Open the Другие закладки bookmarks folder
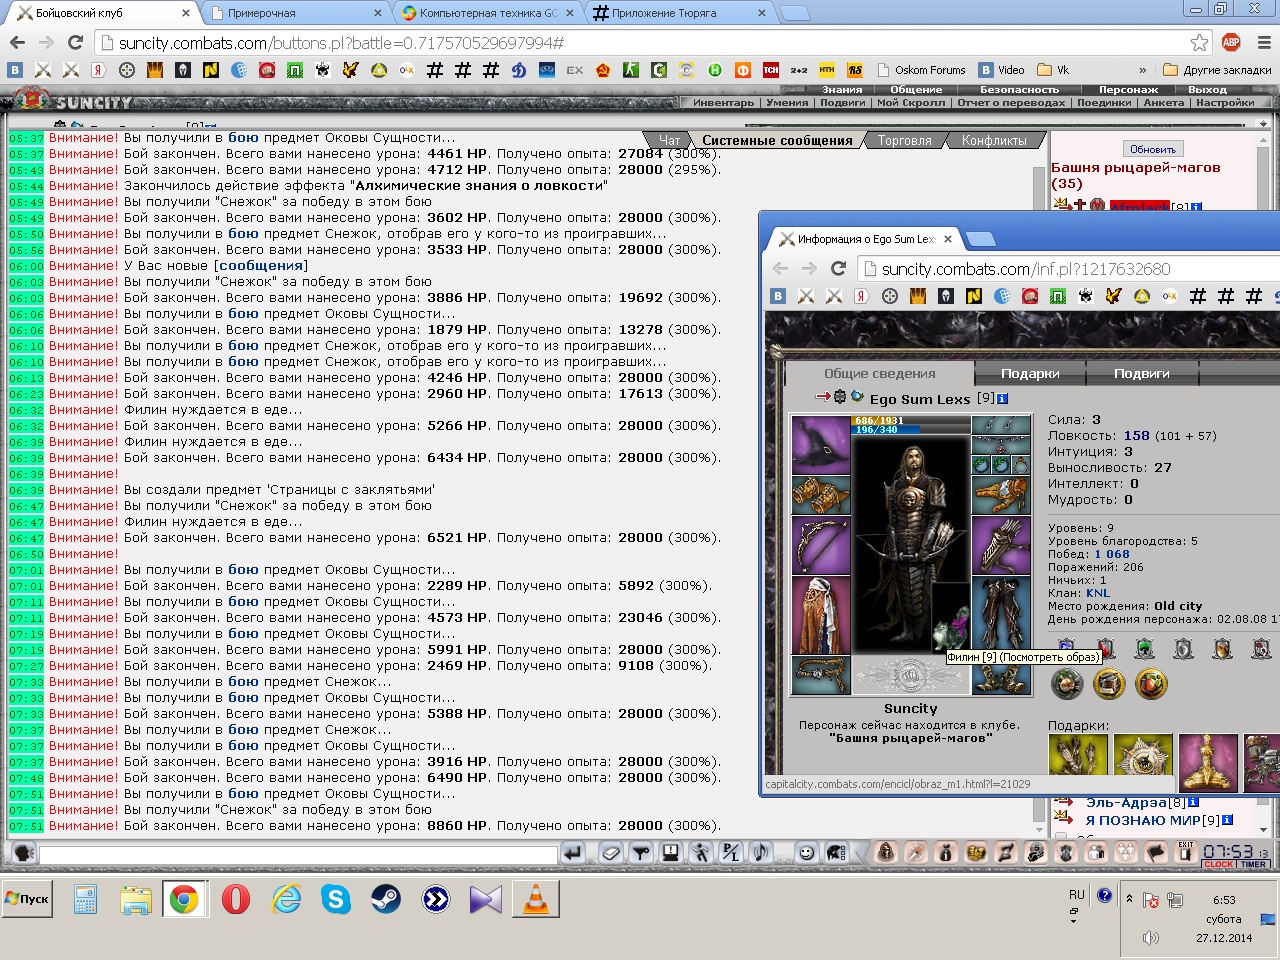 [x=1217, y=70]
